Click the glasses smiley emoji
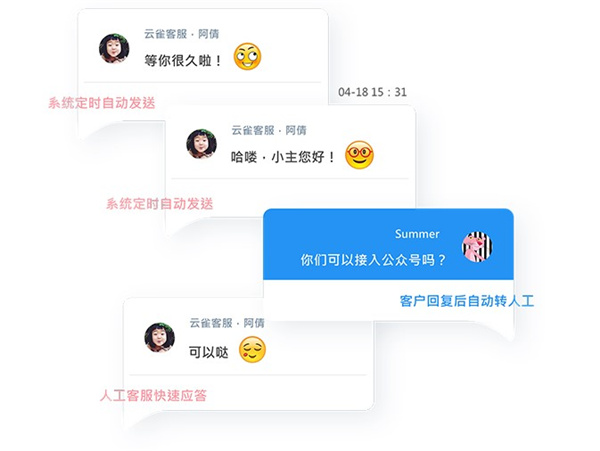 pyautogui.click(x=359, y=155)
